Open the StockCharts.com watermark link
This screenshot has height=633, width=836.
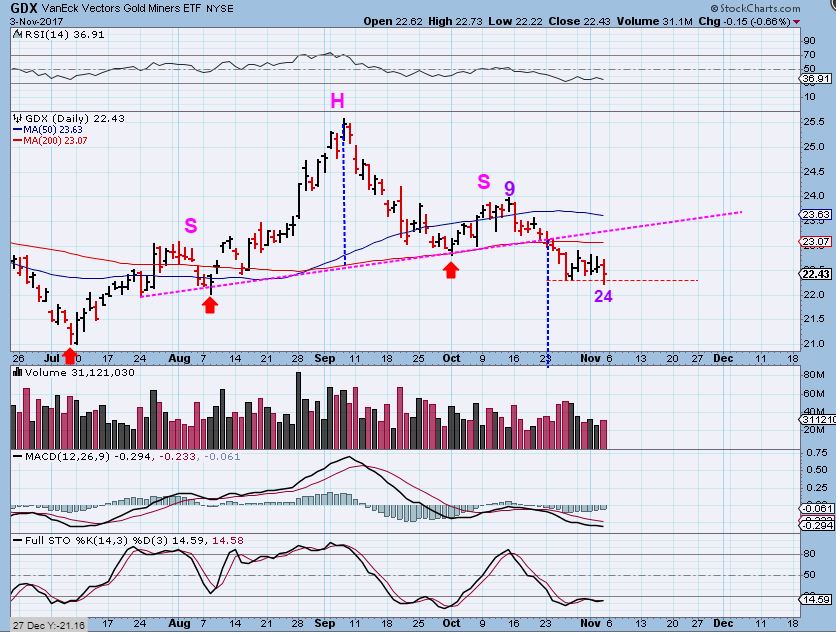coord(755,8)
